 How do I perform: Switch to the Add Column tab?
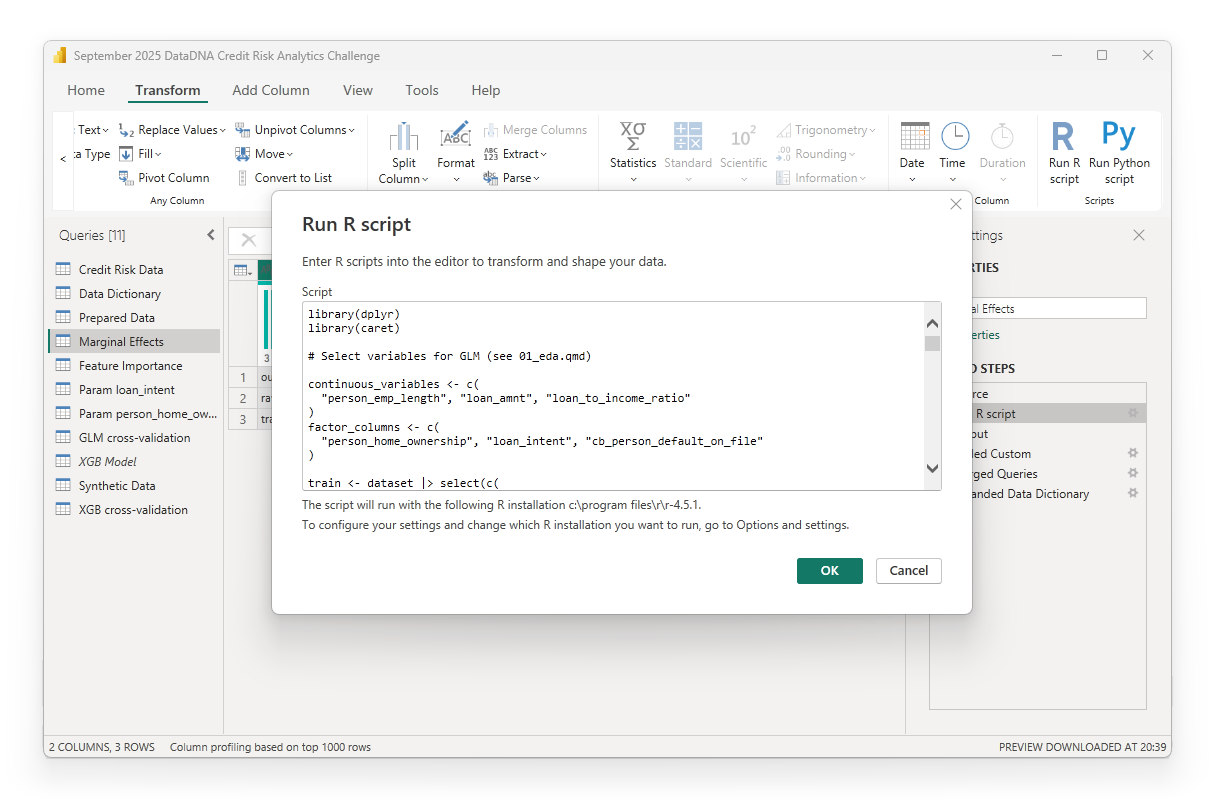point(271,90)
